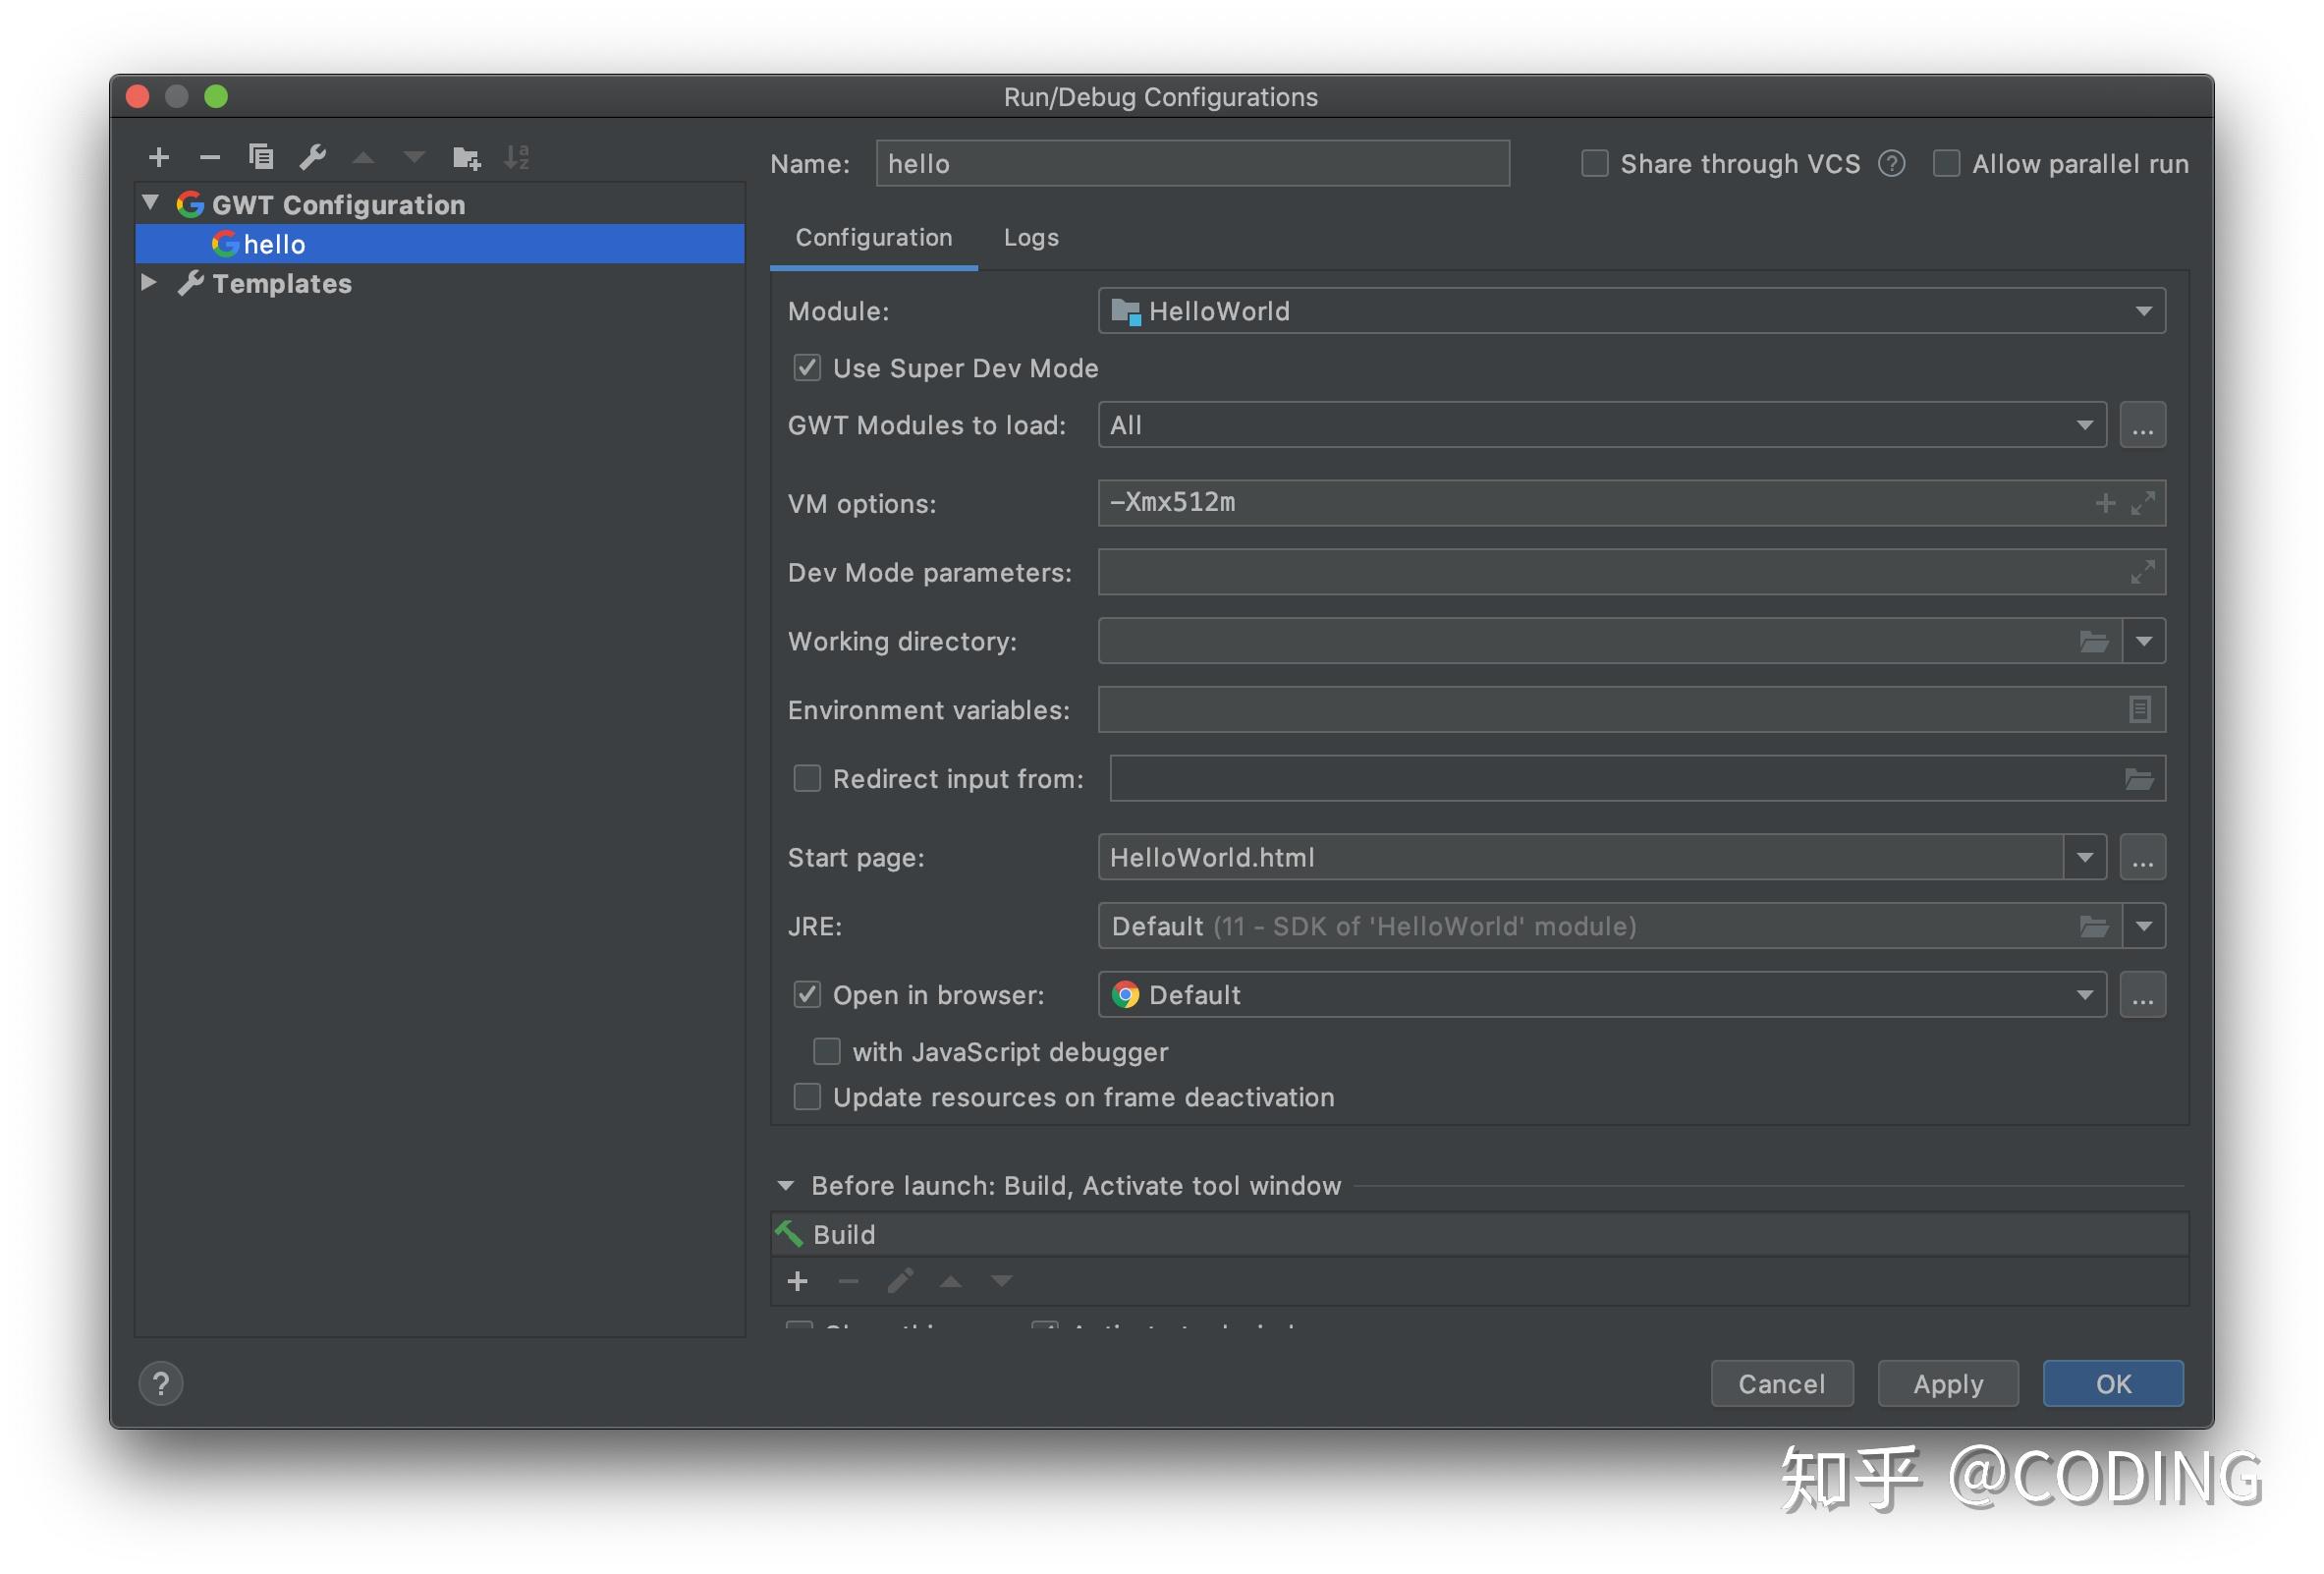Open the environment variables editor icon

[2139, 709]
